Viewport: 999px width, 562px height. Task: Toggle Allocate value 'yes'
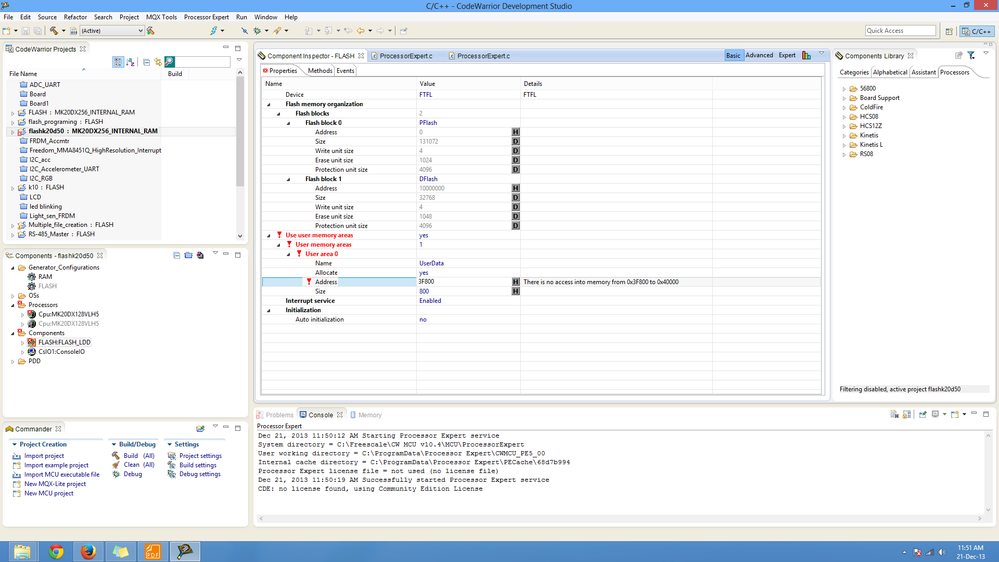pos(424,273)
